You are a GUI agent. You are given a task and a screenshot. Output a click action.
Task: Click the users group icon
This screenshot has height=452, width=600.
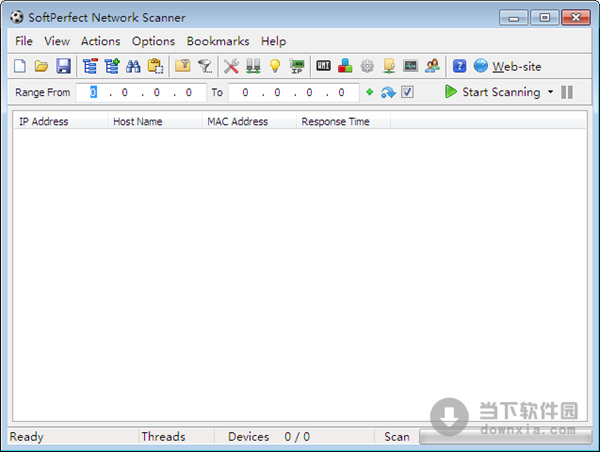coord(432,66)
